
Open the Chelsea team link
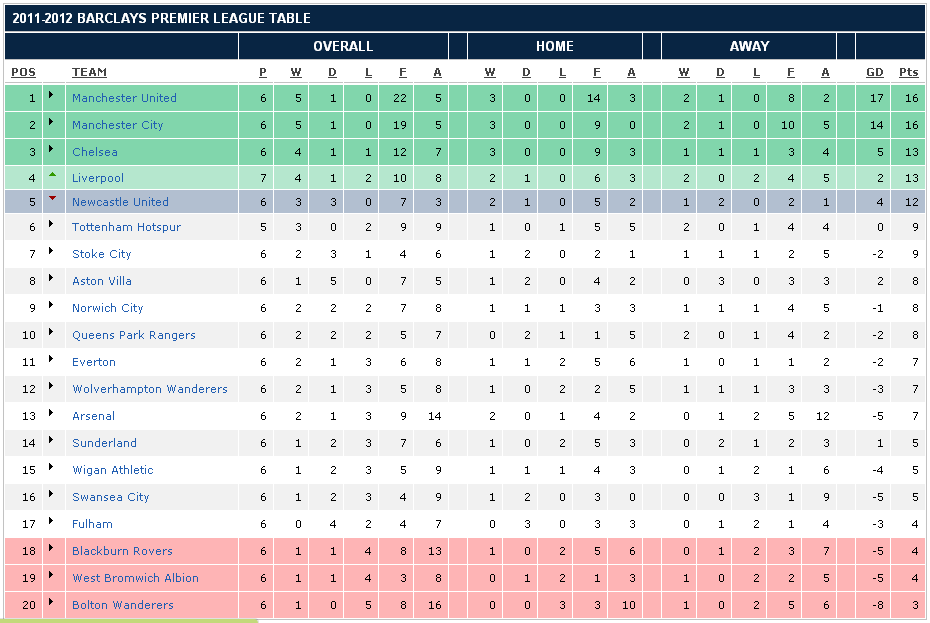tap(94, 152)
